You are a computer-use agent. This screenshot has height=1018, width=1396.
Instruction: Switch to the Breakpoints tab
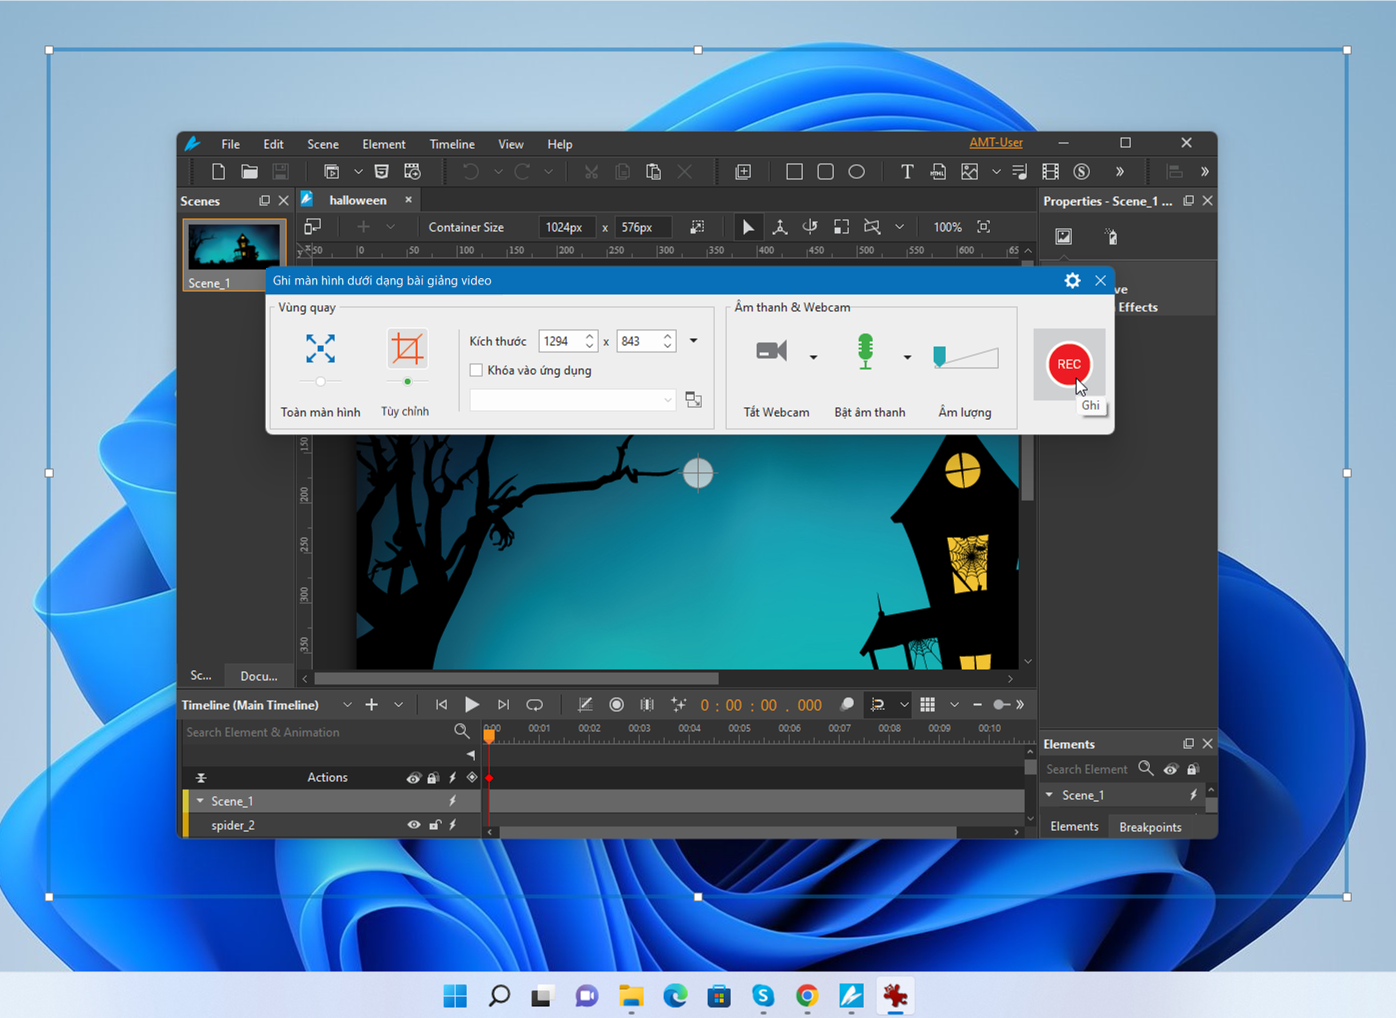tap(1150, 827)
